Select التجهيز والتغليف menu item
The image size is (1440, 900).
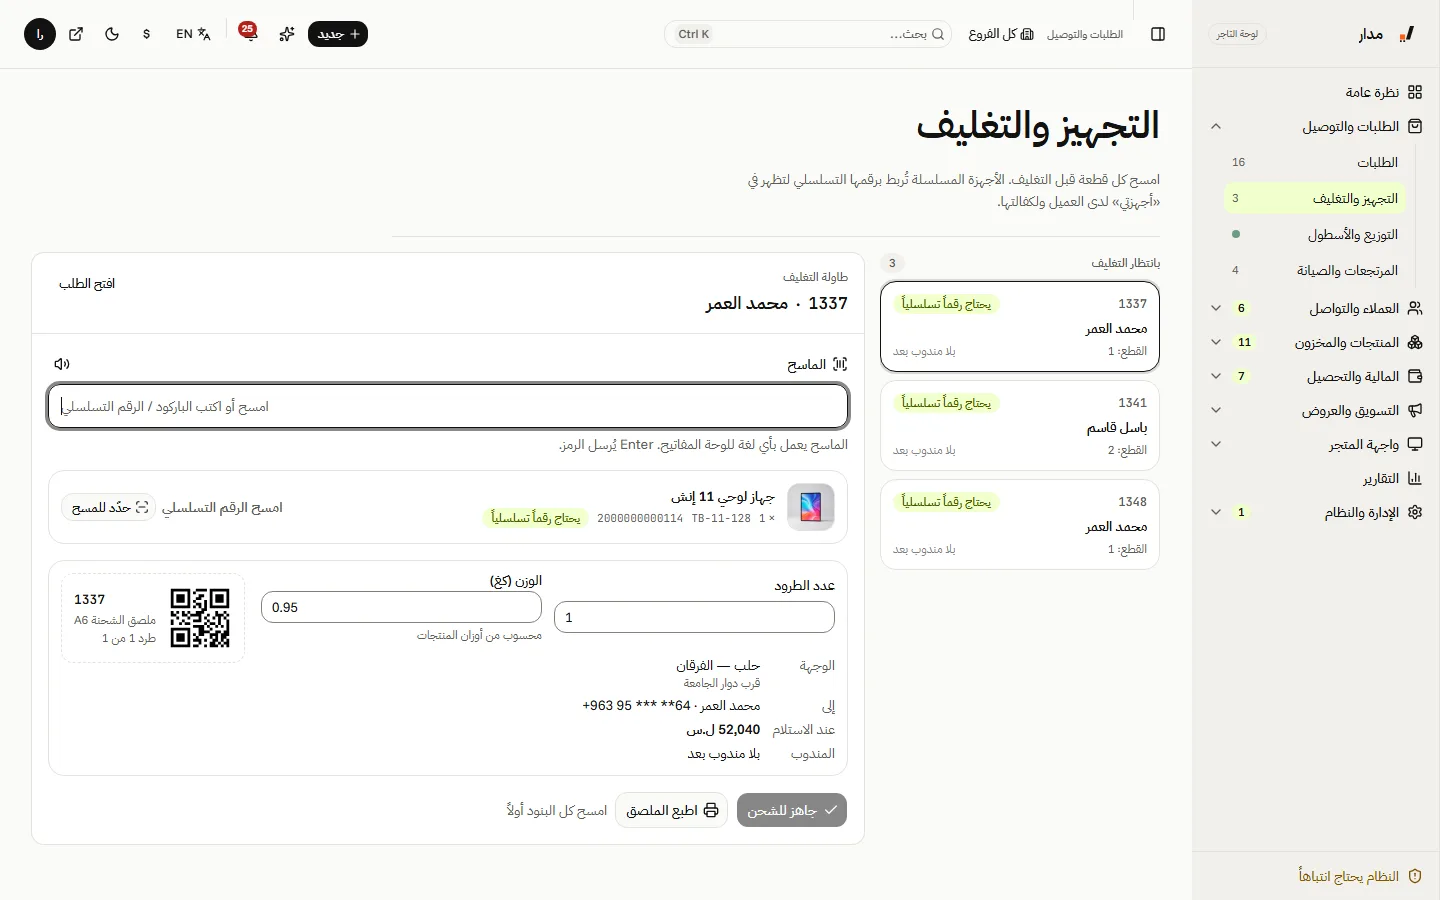tap(1315, 198)
